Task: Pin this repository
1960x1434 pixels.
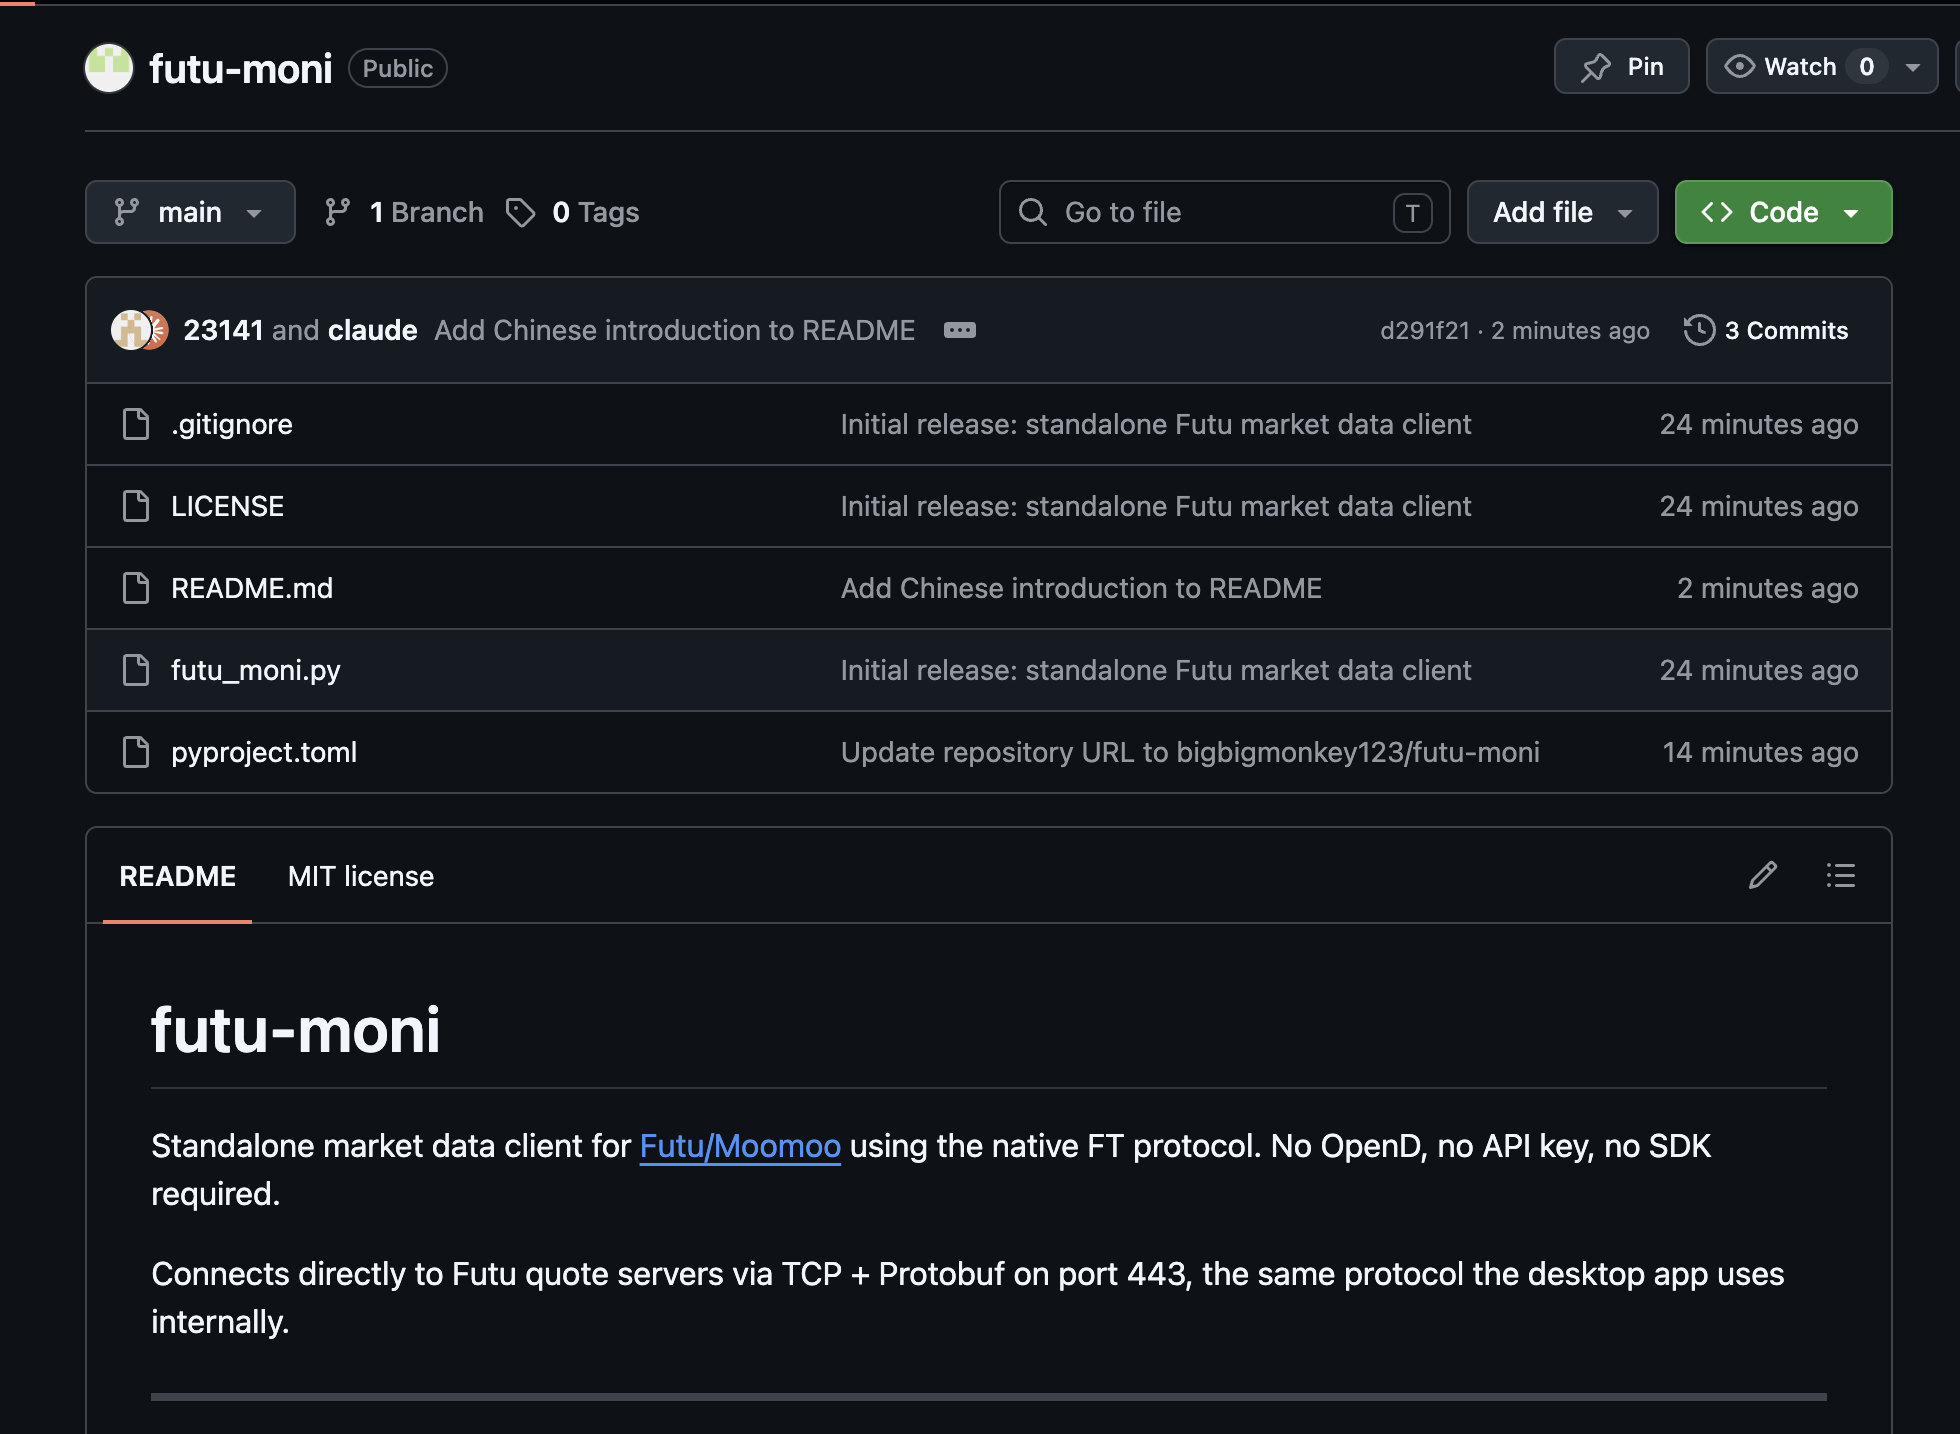Action: click(1621, 67)
